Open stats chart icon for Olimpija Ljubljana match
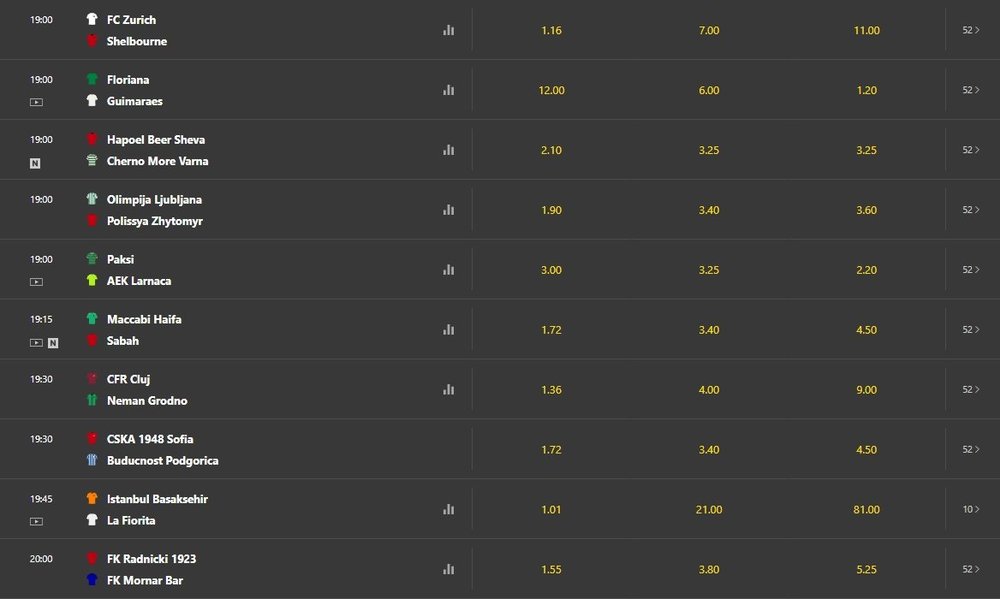Screen dimensions: 1000x599 point(448,210)
